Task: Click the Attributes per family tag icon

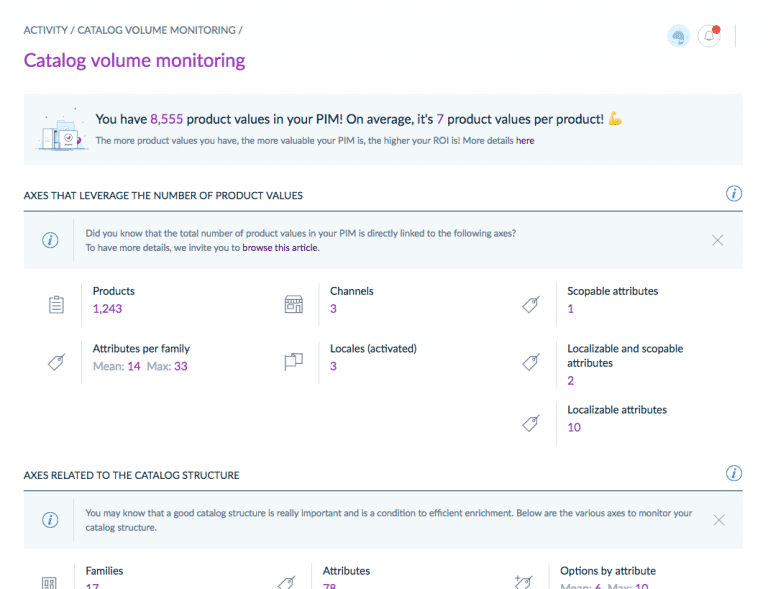Action: point(57,363)
